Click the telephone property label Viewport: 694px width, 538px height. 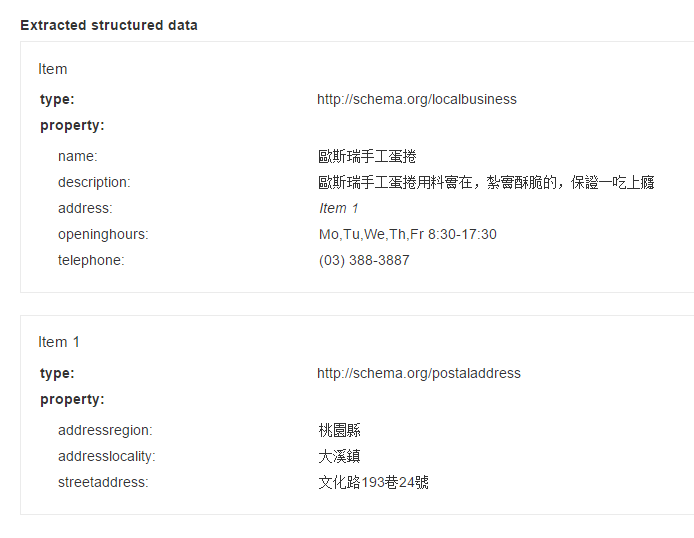pyautogui.click(x=91, y=260)
